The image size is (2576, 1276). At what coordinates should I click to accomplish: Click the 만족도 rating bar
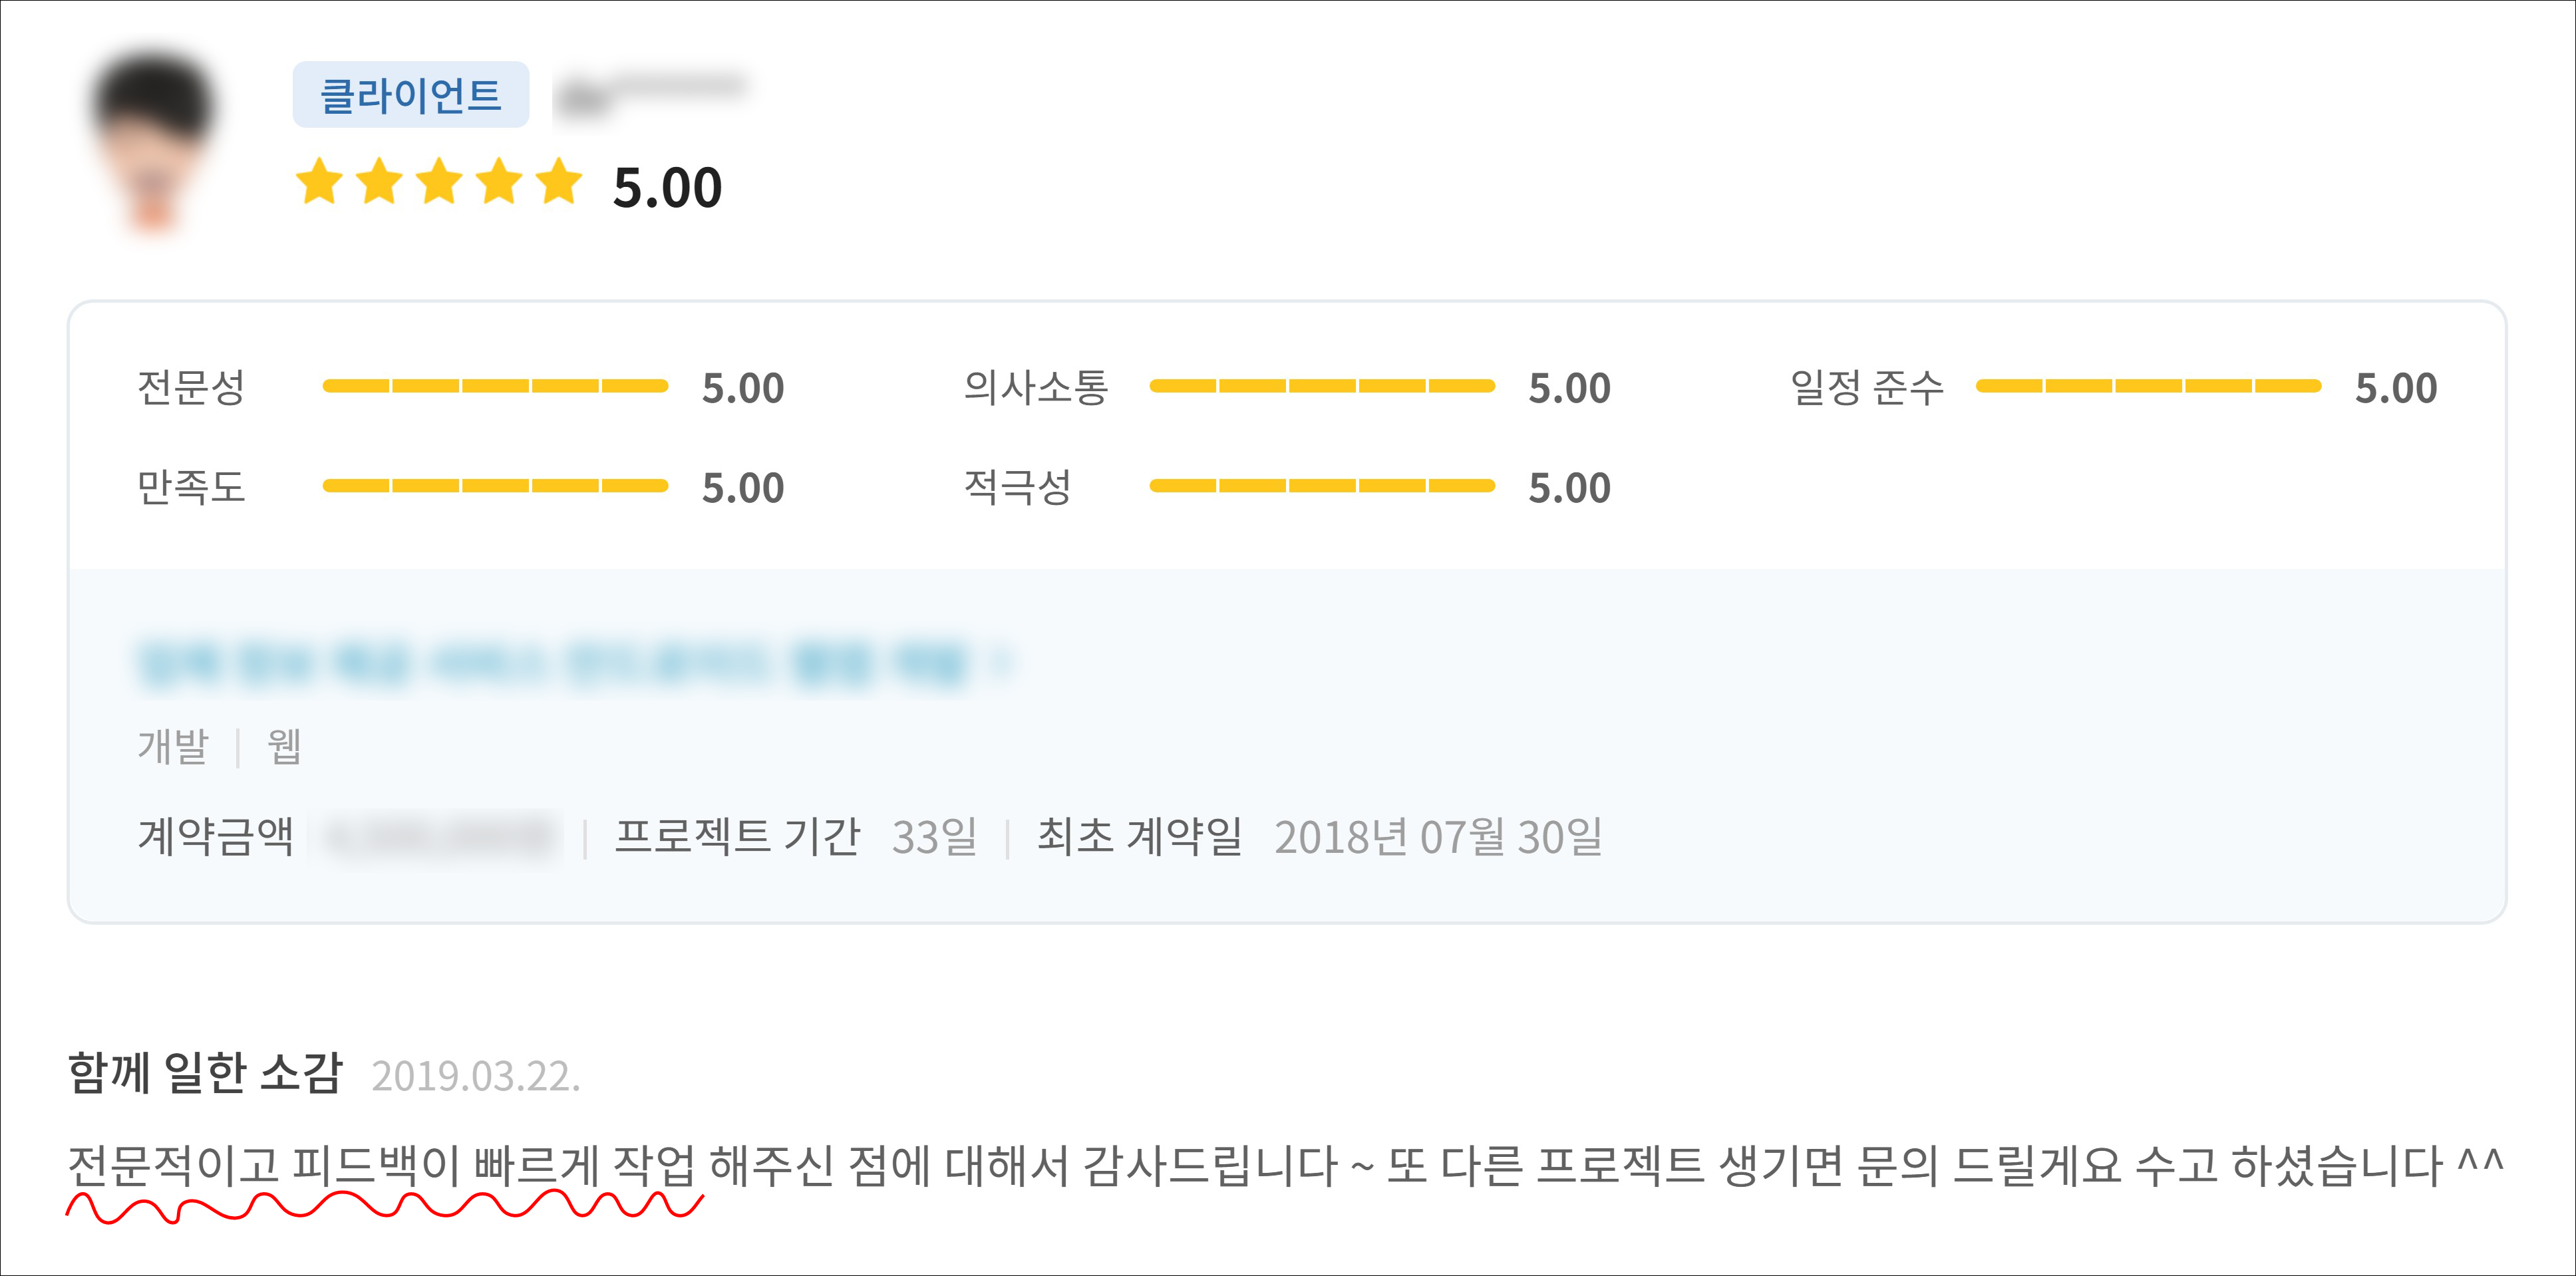[x=495, y=486]
